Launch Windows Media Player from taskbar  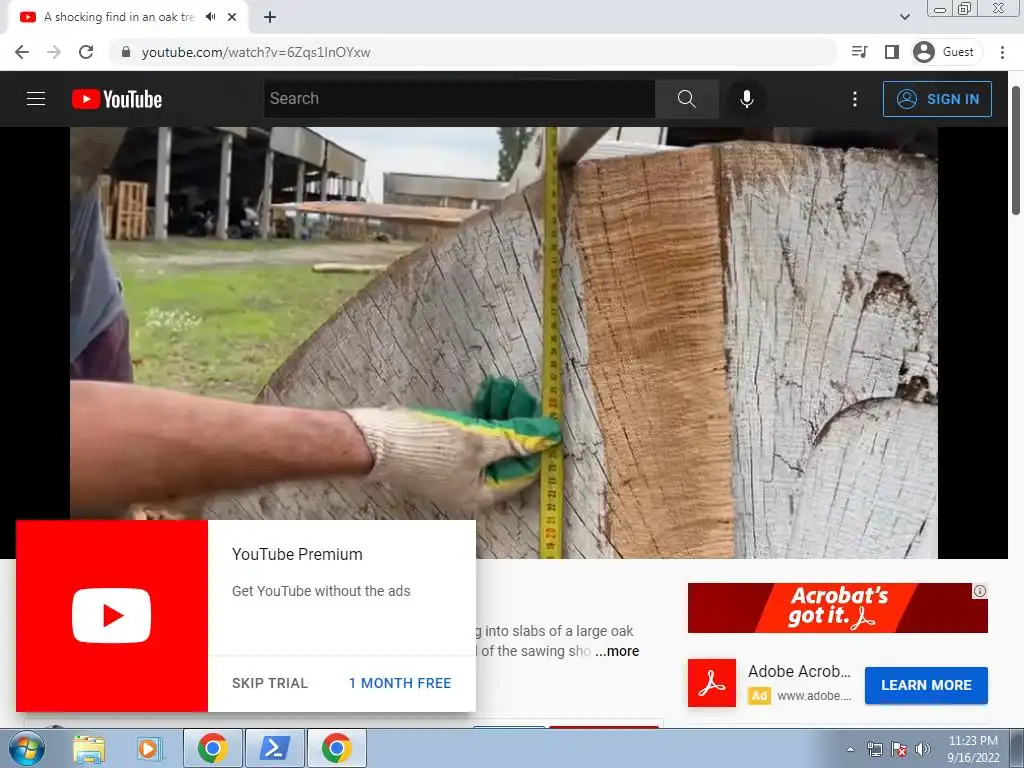150,748
